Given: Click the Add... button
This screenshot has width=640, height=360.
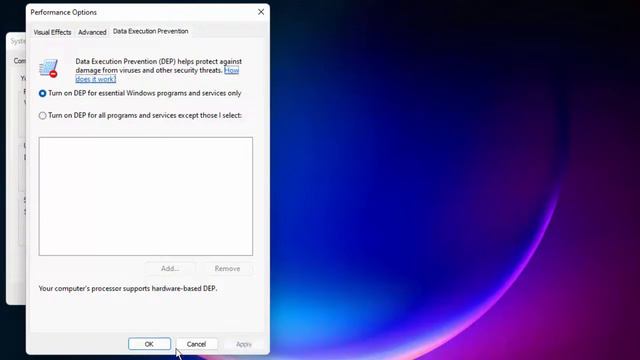Looking at the screenshot, I should coord(170,269).
